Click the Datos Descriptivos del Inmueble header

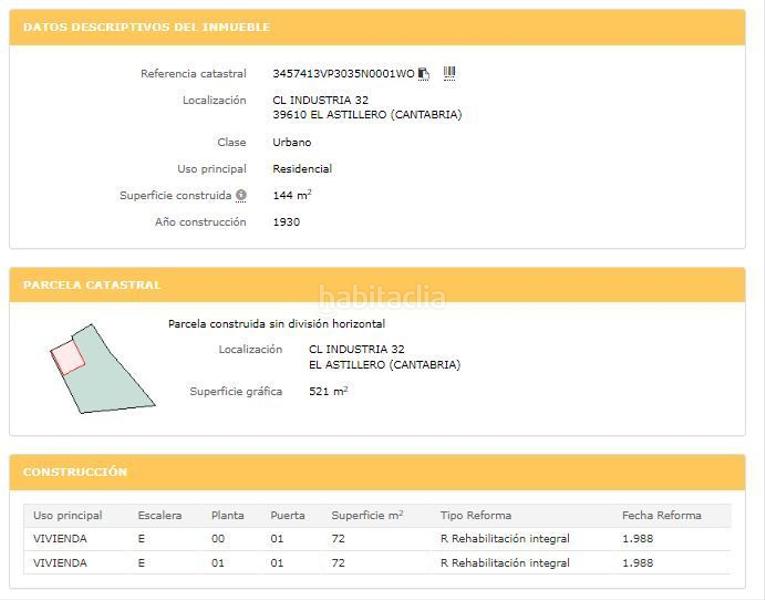[146, 28]
